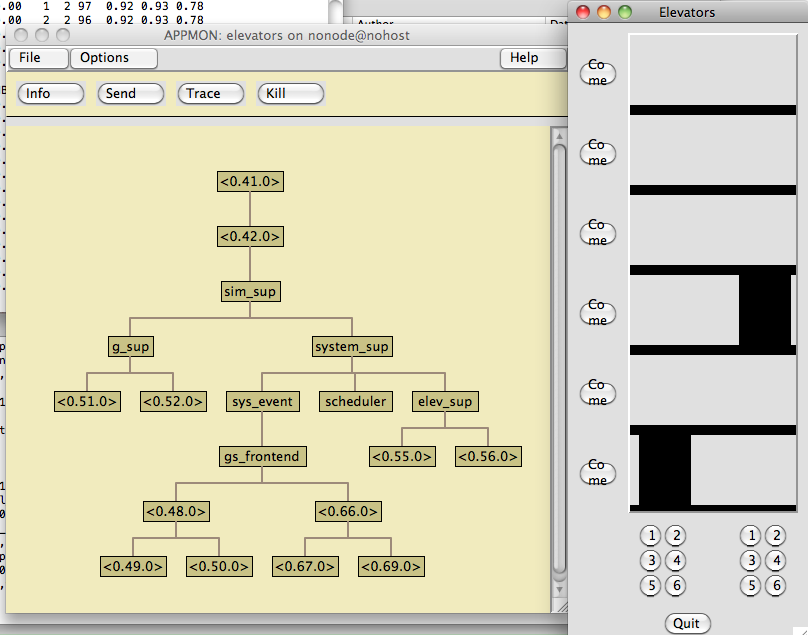Click the Kill button in APPMON

click(291, 94)
